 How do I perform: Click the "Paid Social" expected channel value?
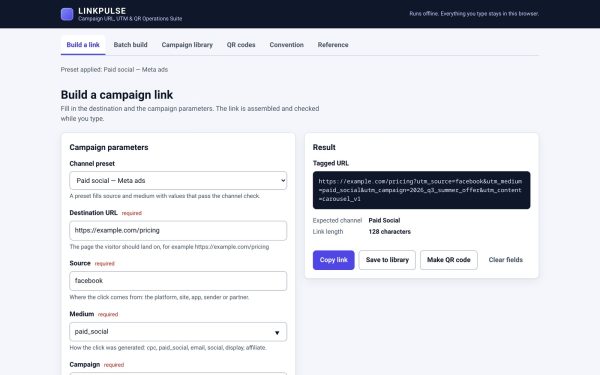[384, 220]
